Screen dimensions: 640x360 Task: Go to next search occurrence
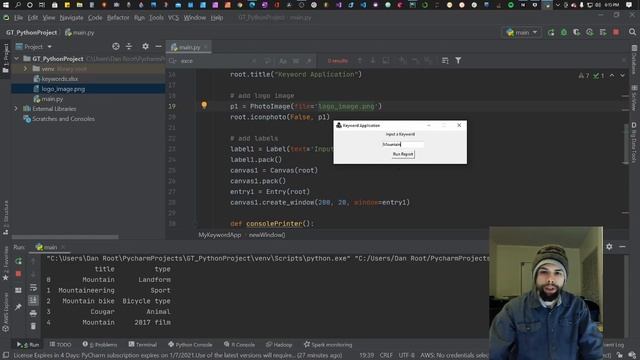pyautogui.click(x=373, y=60)
